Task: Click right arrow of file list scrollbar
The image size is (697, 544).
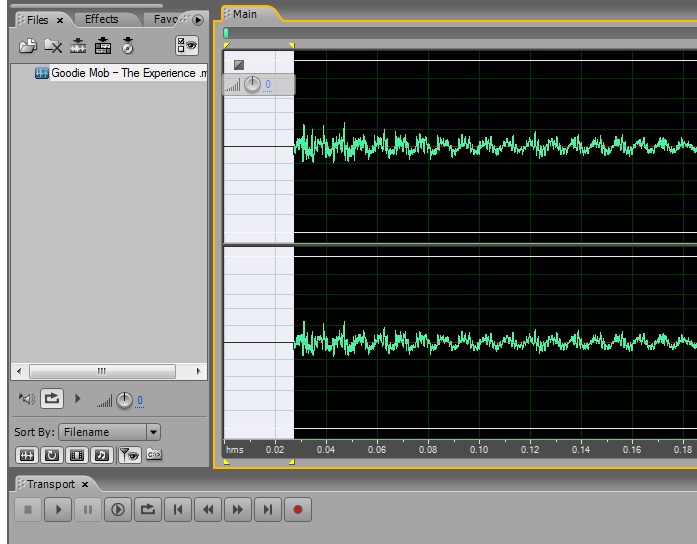Action: pos(198,371)
